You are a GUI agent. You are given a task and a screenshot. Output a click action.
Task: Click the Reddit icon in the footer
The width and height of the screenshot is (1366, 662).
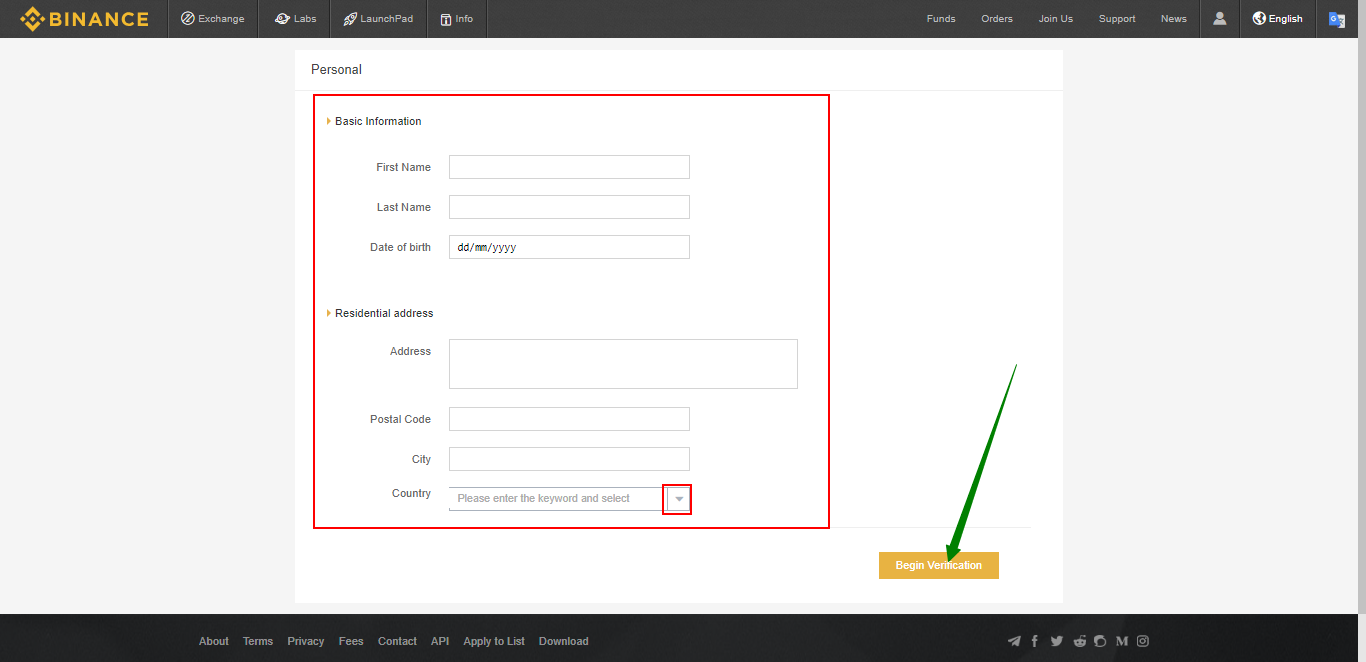coord(1080,641)
